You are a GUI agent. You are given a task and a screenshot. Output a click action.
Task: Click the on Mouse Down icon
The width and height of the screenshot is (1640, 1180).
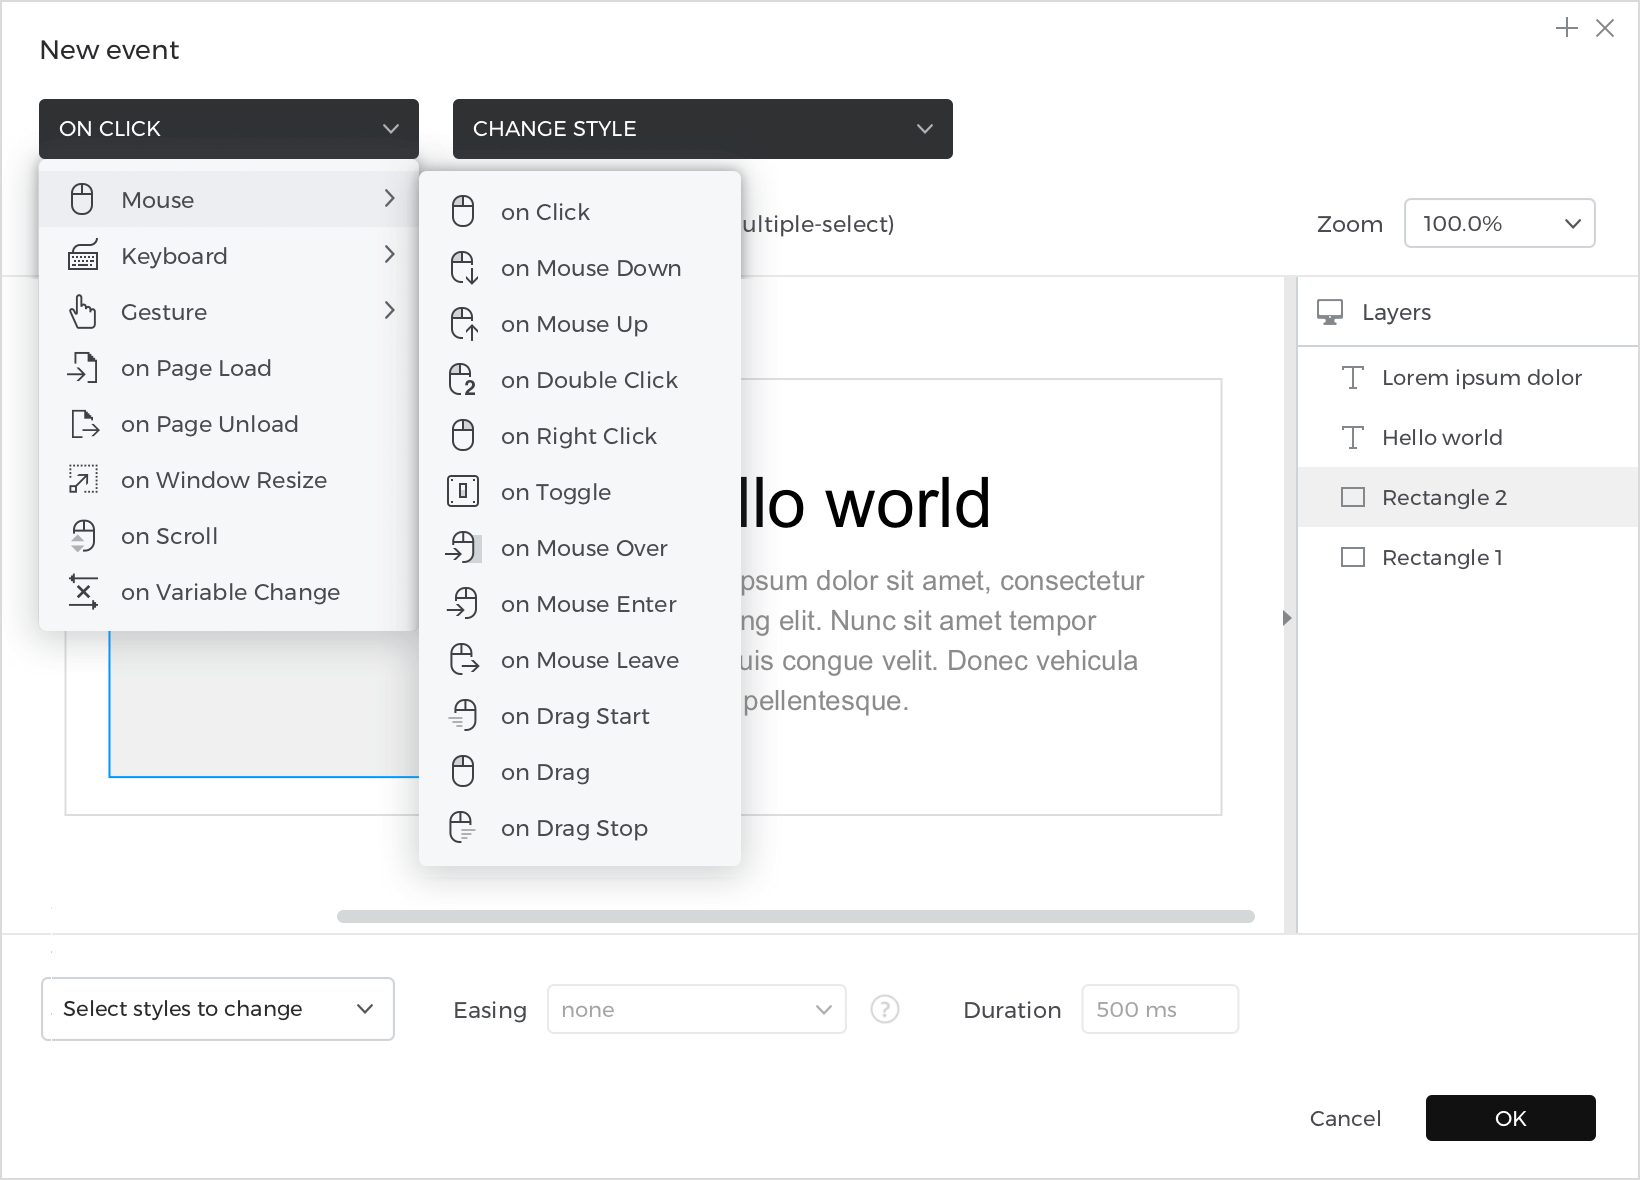click(464, 268)
